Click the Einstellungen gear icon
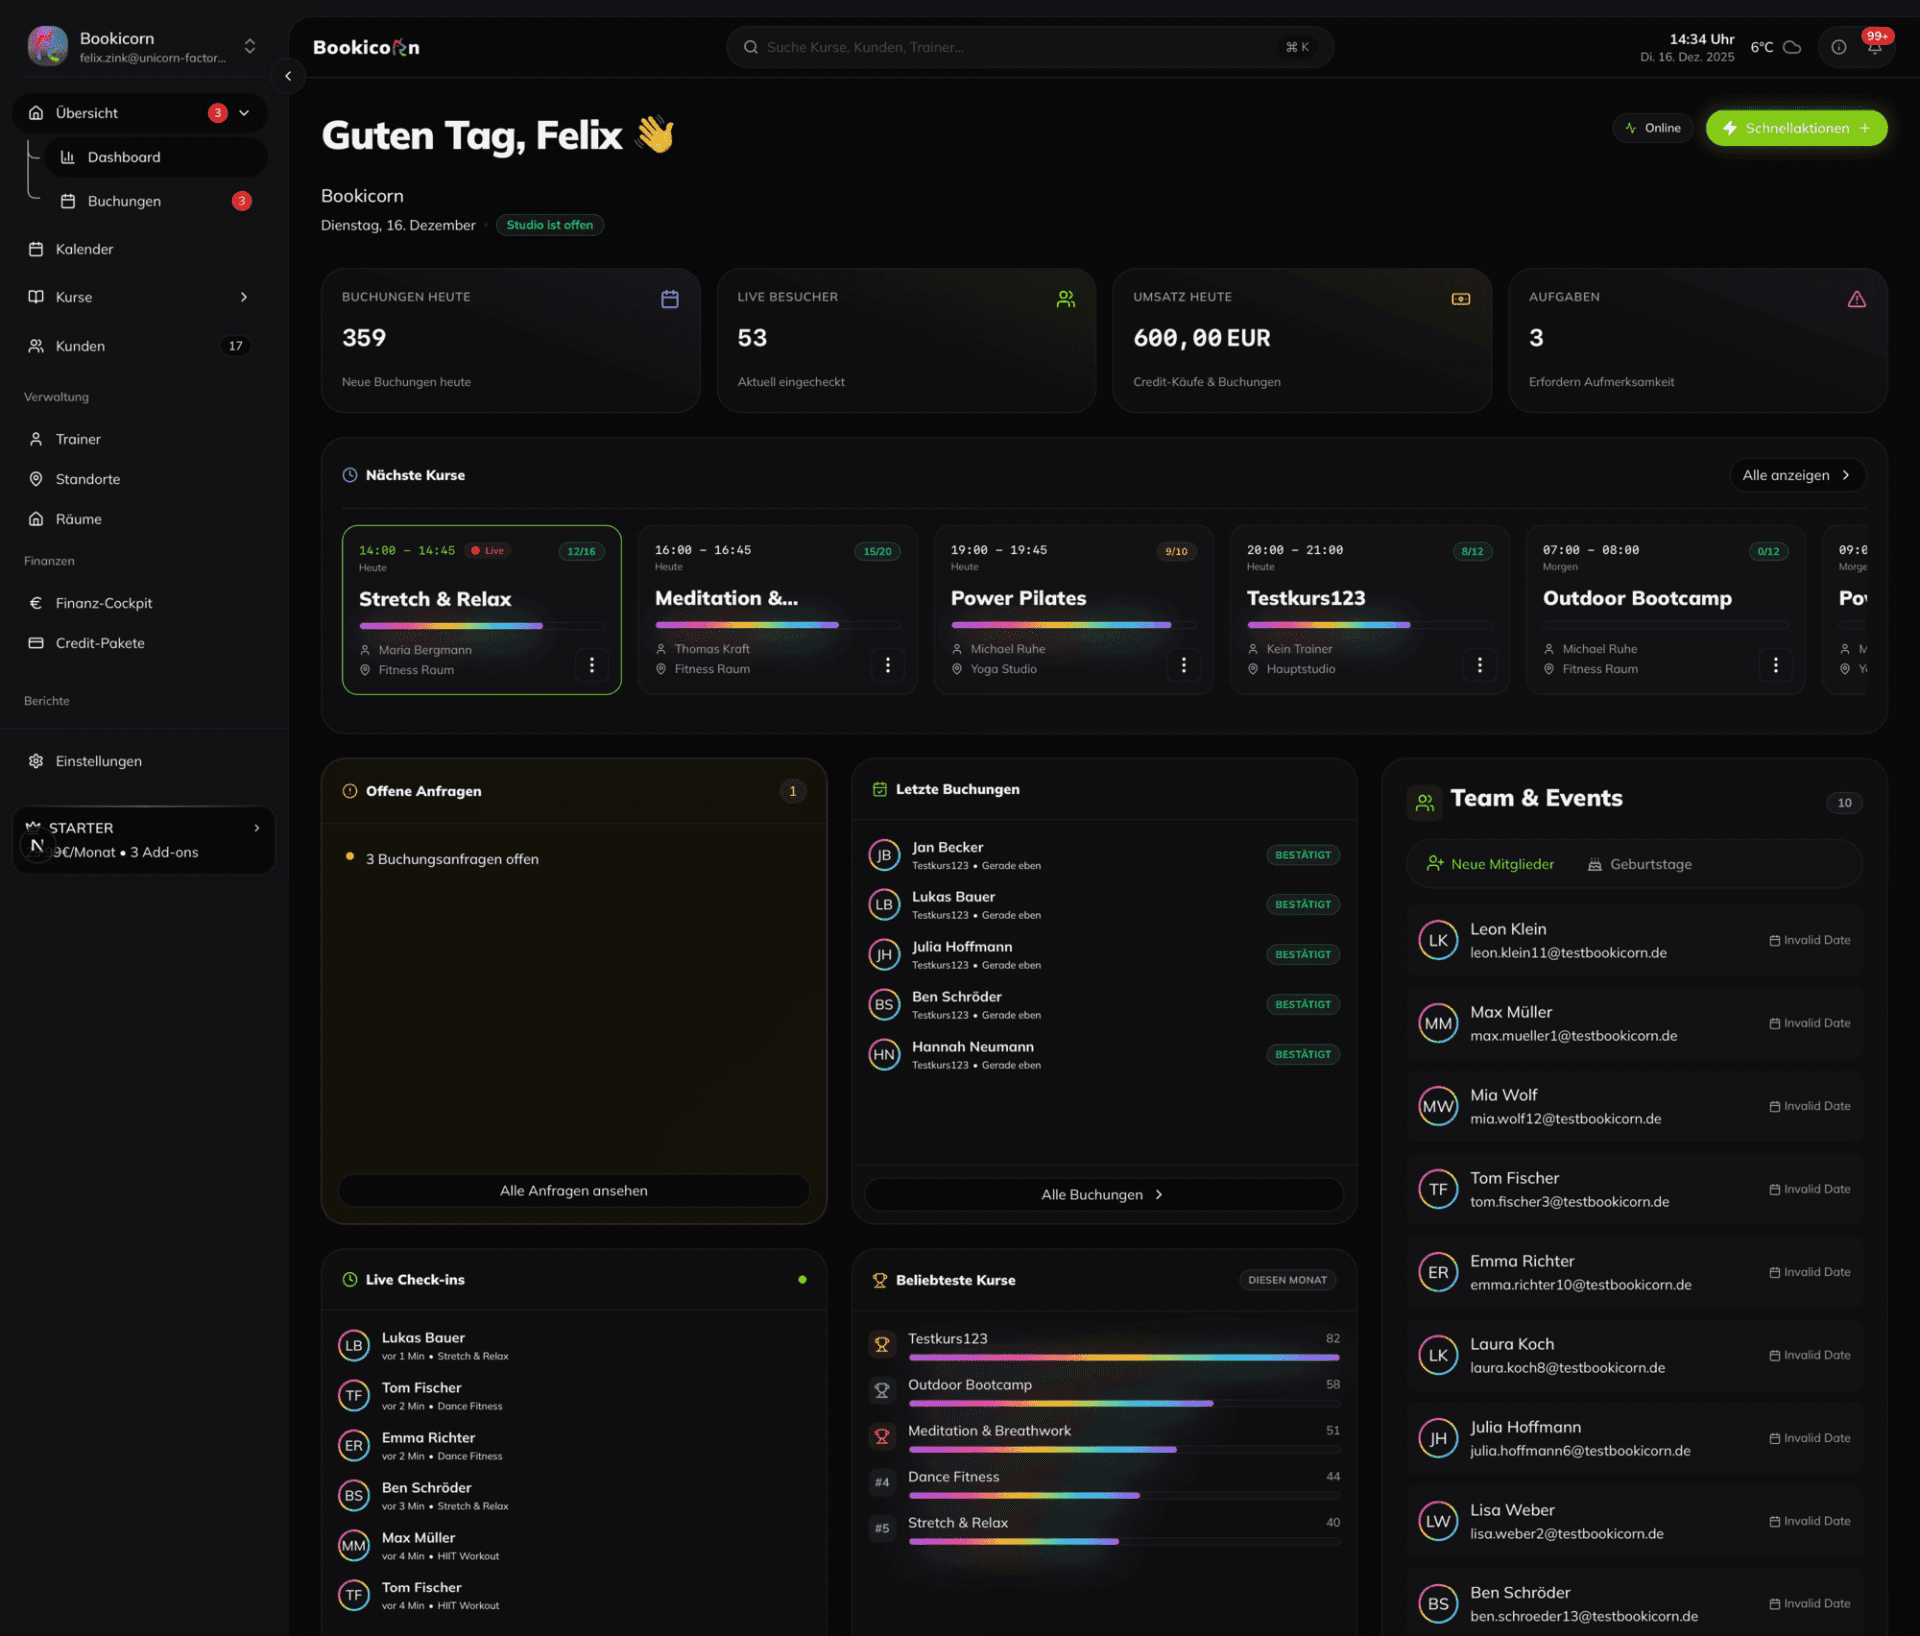The width and height of the screenshot is (1920, 1636). tap(36, 760)
